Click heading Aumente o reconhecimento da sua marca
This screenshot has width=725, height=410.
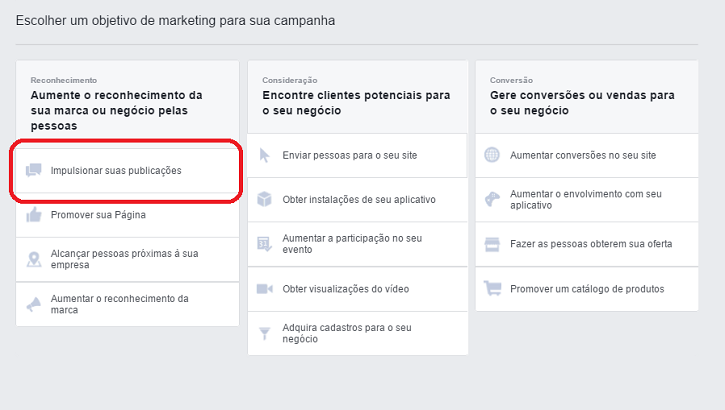click(117, 110)
